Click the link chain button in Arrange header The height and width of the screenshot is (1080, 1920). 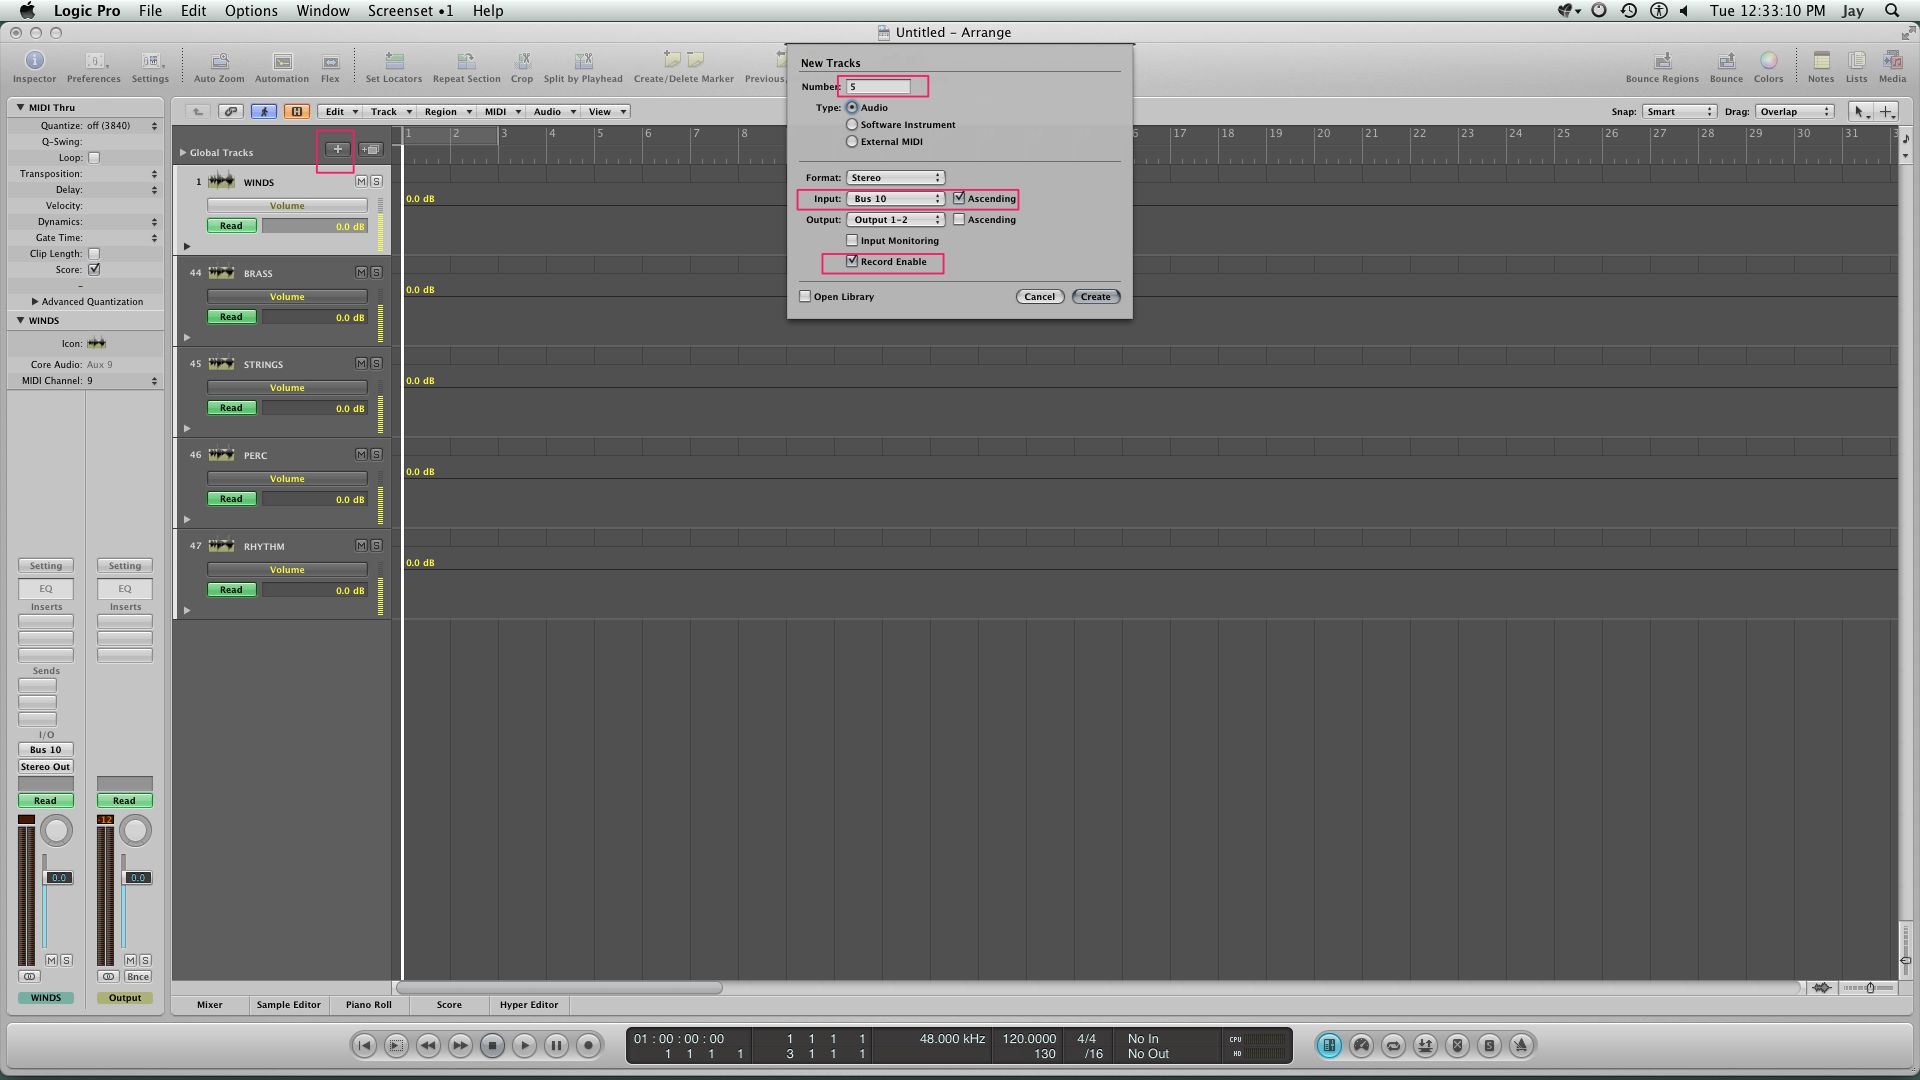point(231,111)
